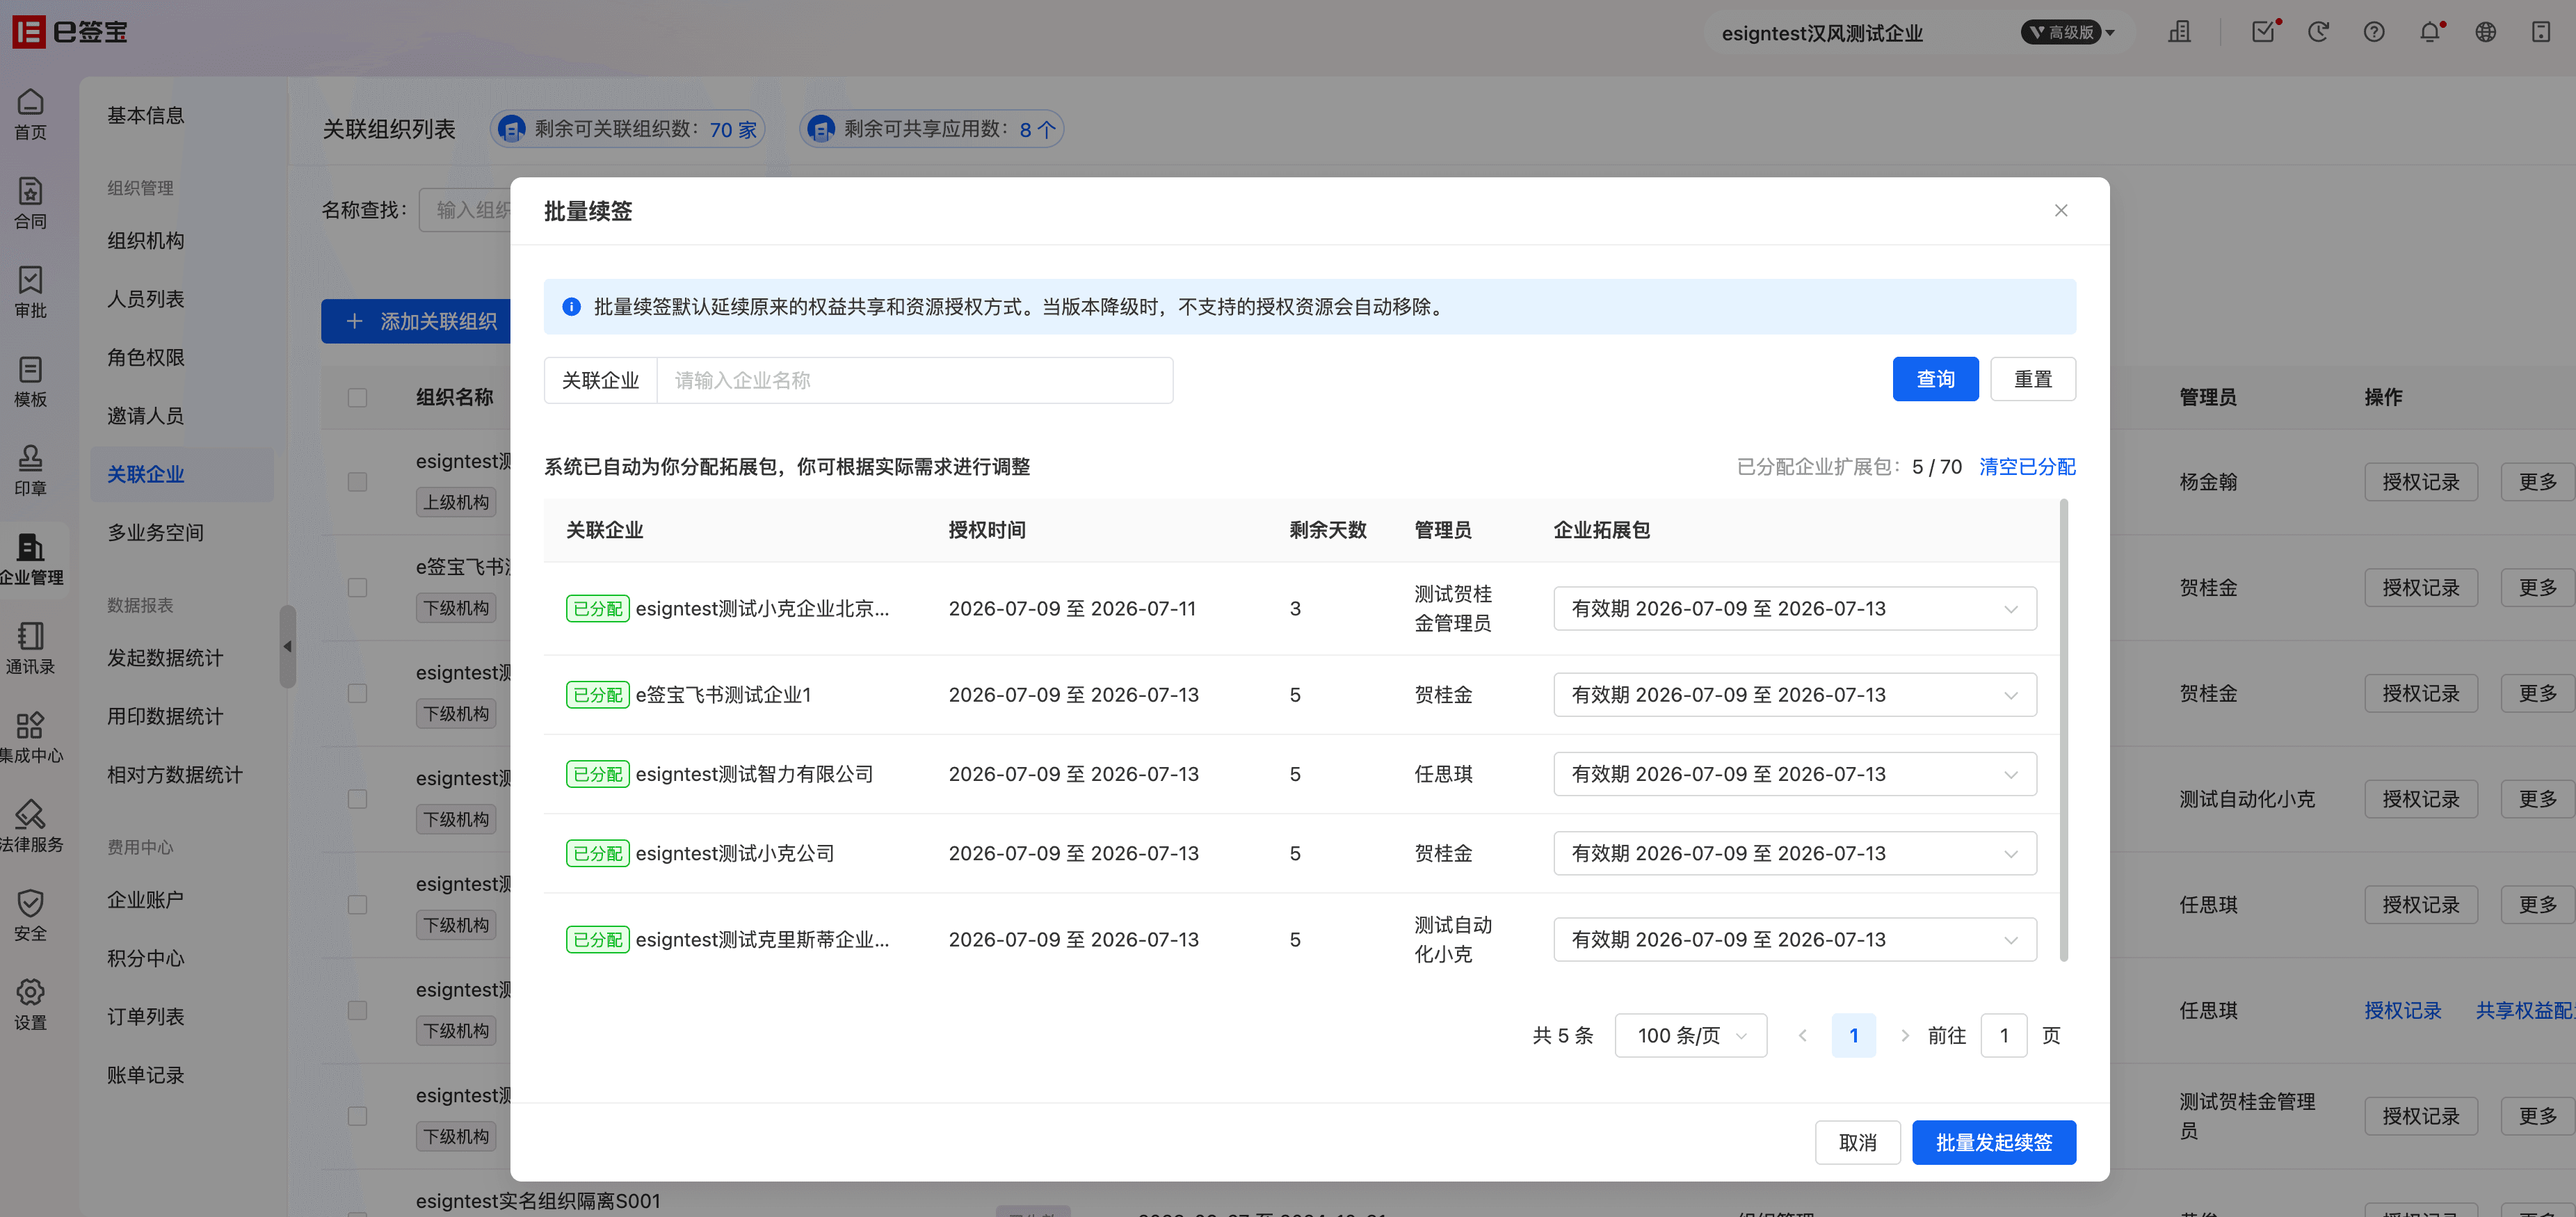Image resolution: width=2576 pixels, height=1217 pixels.
Task: Click the dialog table vertical scrollbar
Action: [x=2064, y=730]
